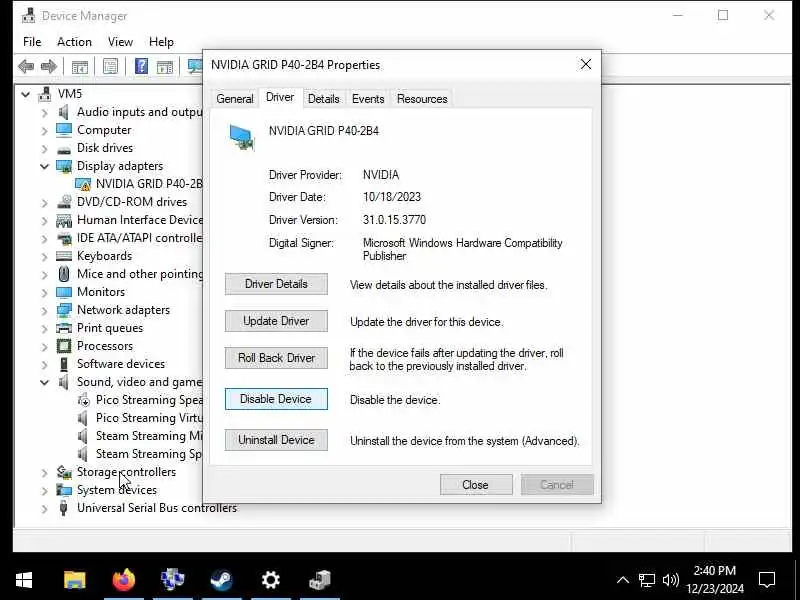Click the Print queues printer icon

[x=64, y=328]
